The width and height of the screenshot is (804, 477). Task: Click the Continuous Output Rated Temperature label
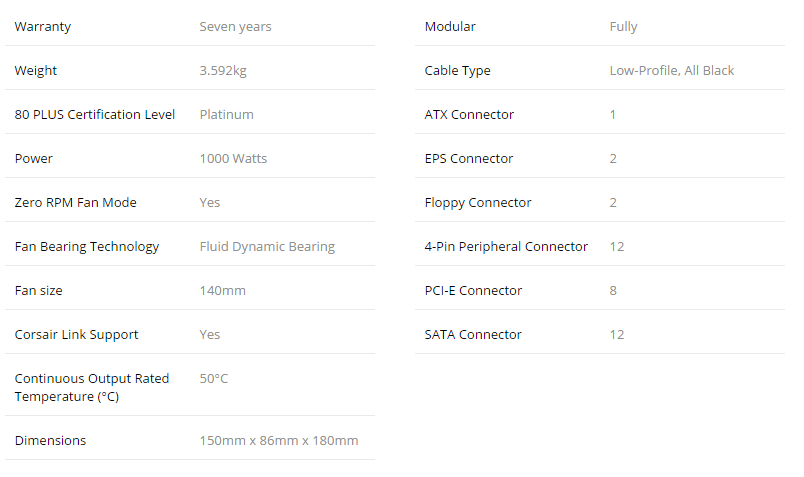(92, 388)
